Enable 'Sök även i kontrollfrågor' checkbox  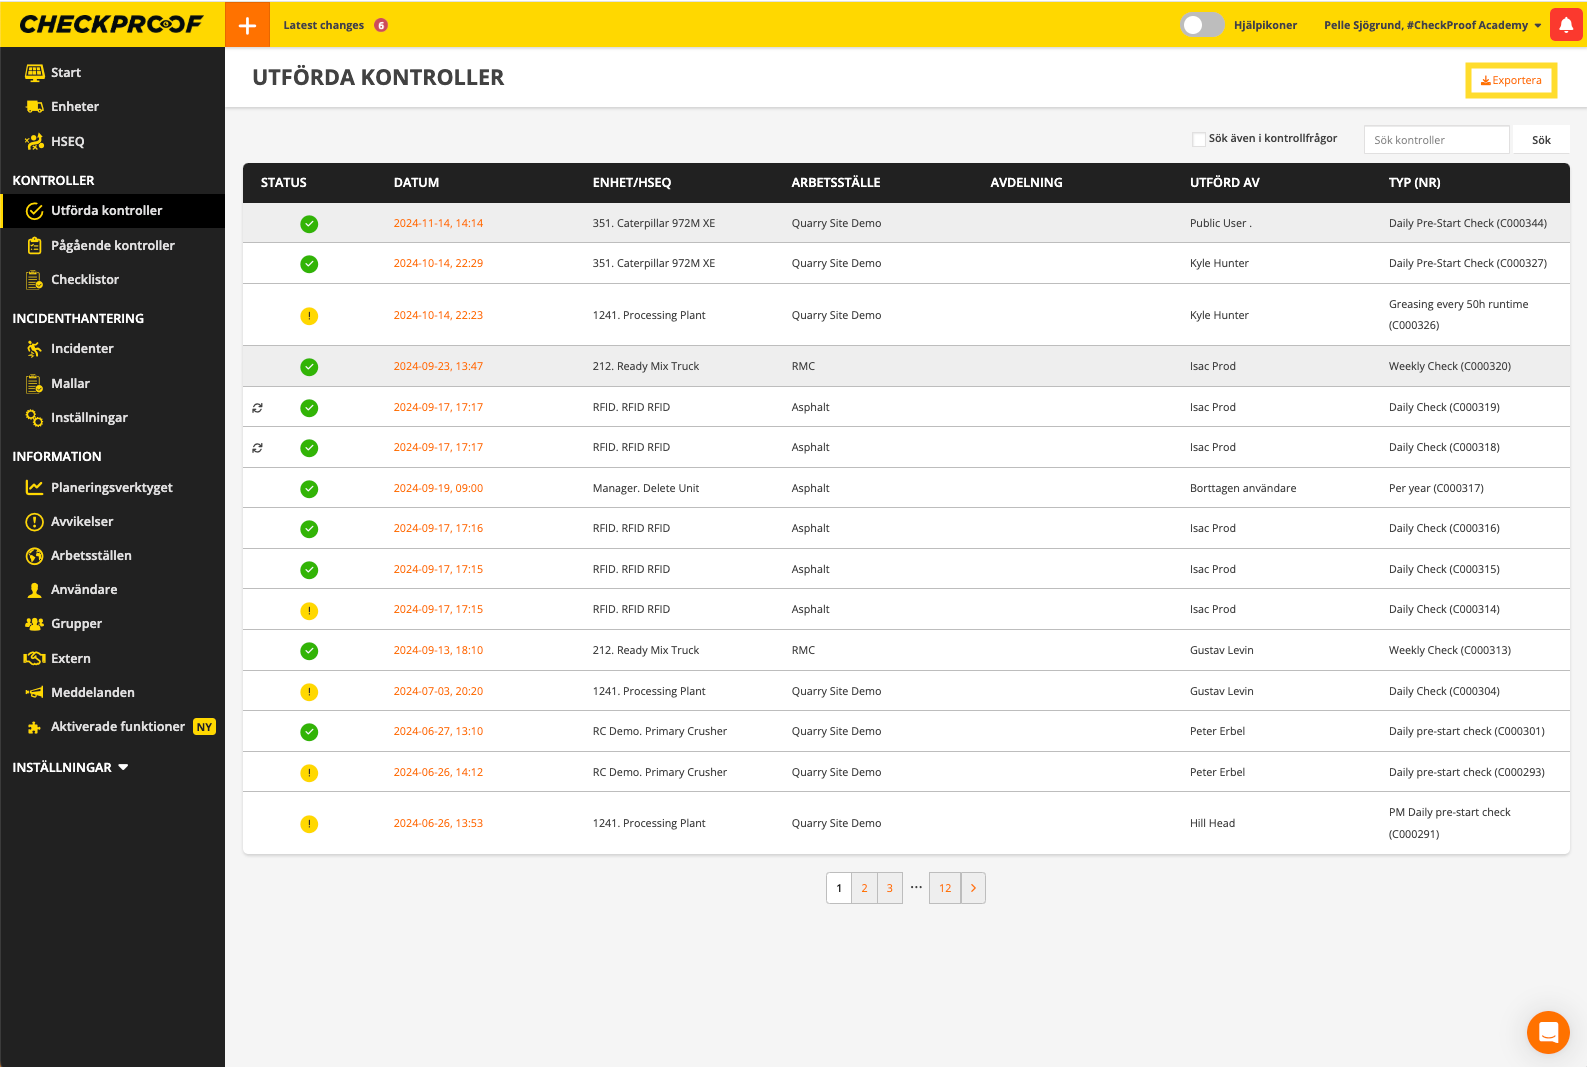(1198, 139)
